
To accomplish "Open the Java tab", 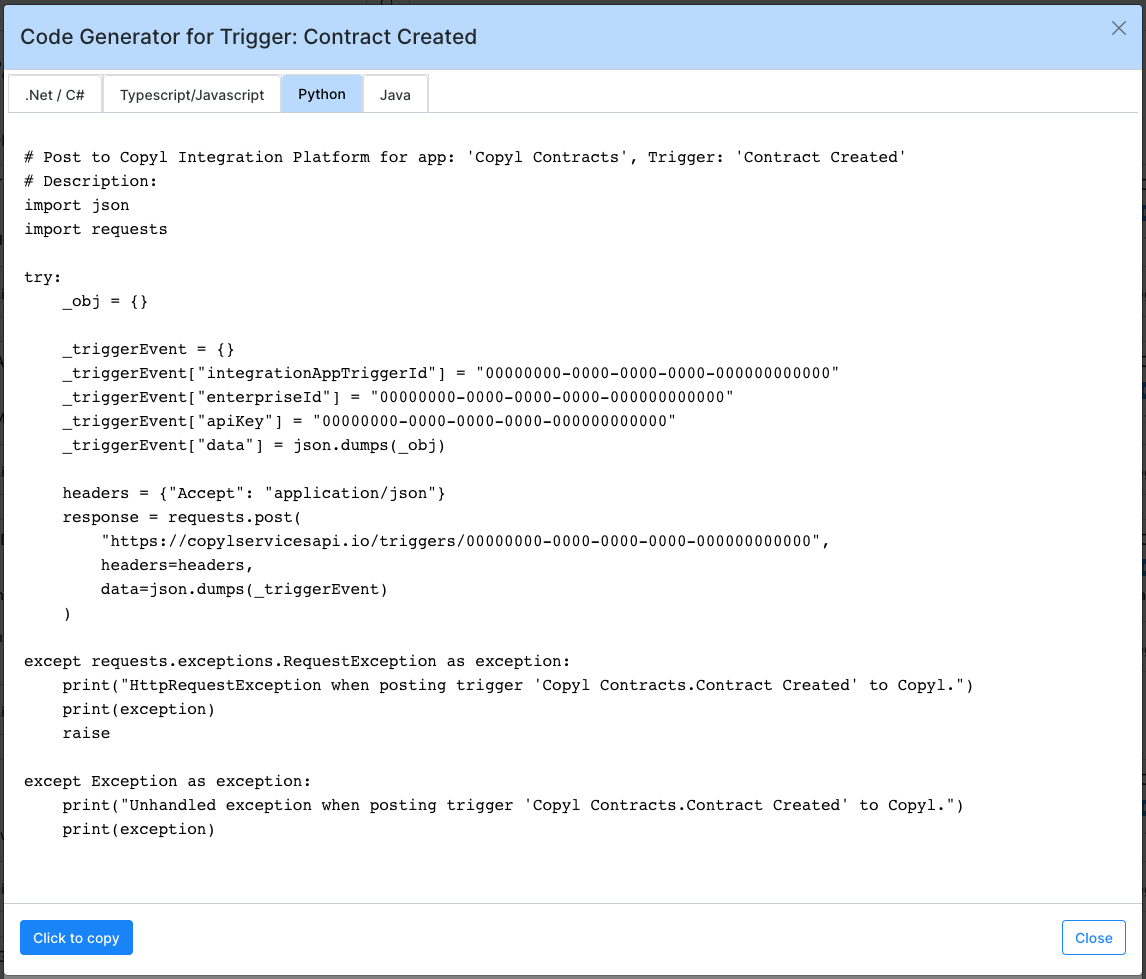I will pos(395,94).
